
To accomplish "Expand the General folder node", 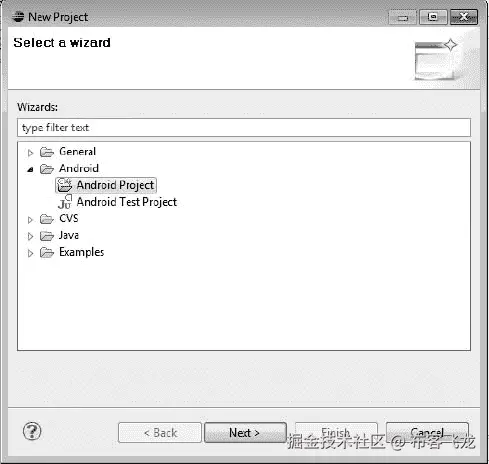I will pos(30,153).
